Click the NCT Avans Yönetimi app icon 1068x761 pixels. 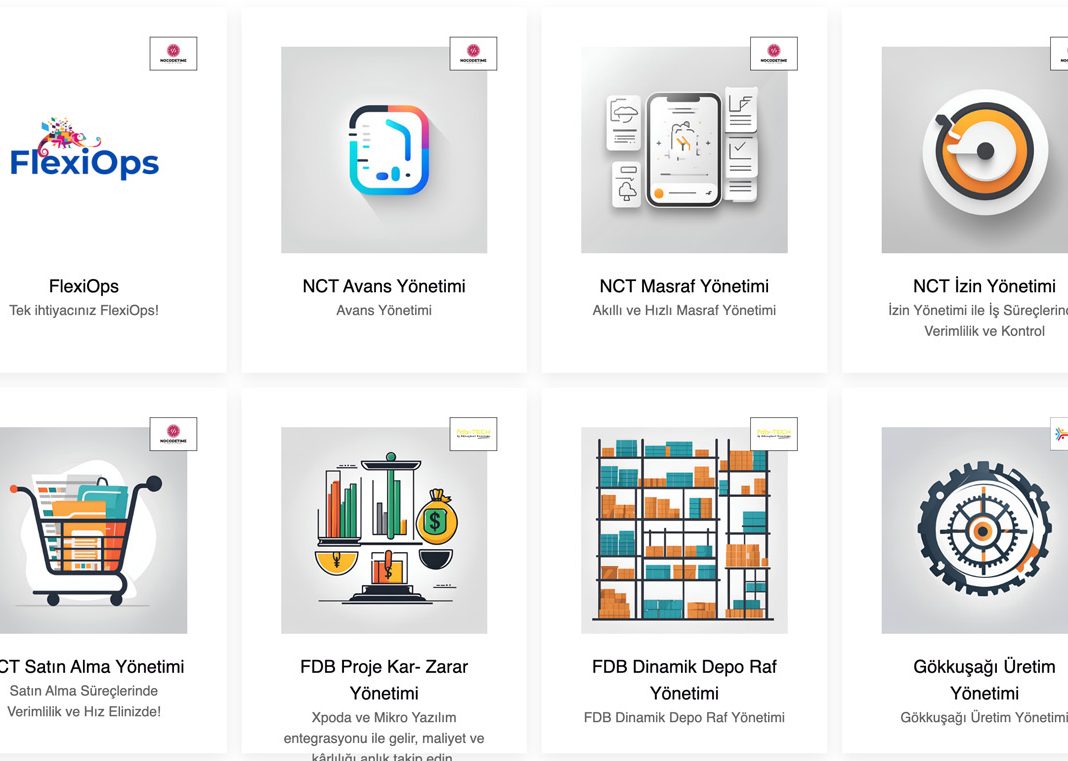tap(384, 150)
